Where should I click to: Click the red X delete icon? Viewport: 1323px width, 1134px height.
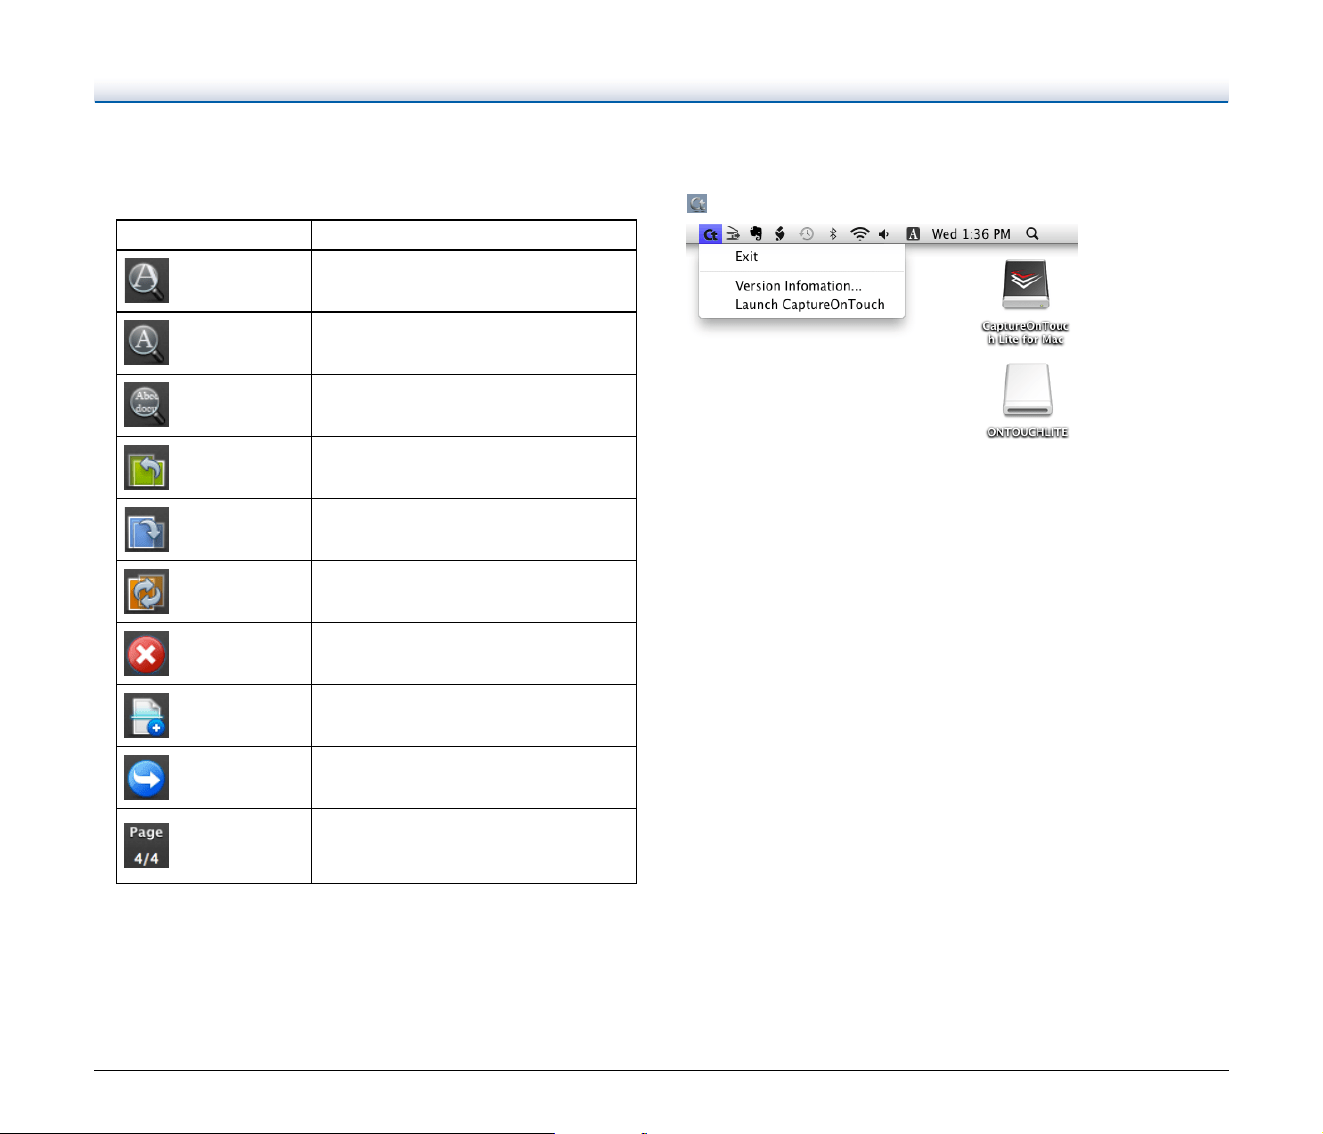(x=146, y=654)
